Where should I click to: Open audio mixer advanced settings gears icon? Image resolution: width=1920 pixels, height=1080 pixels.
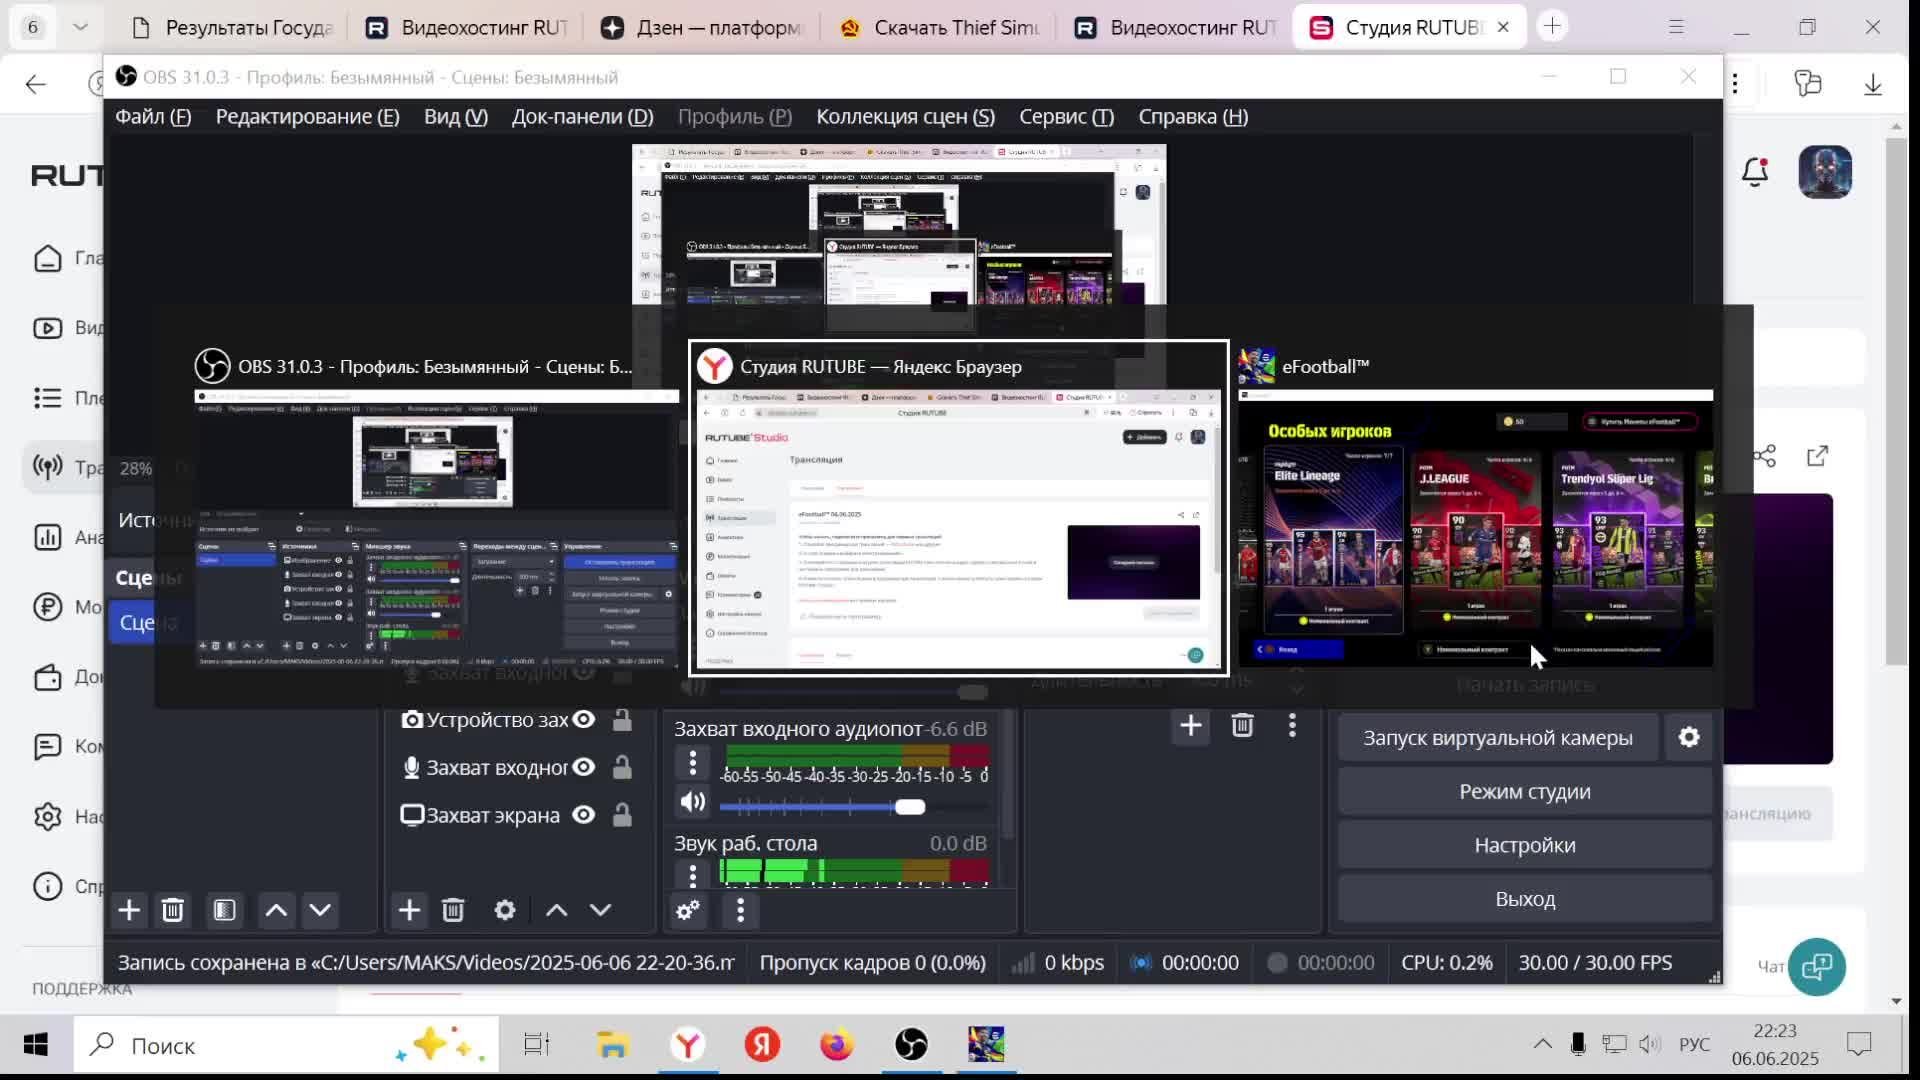click(x=688, y=910)
